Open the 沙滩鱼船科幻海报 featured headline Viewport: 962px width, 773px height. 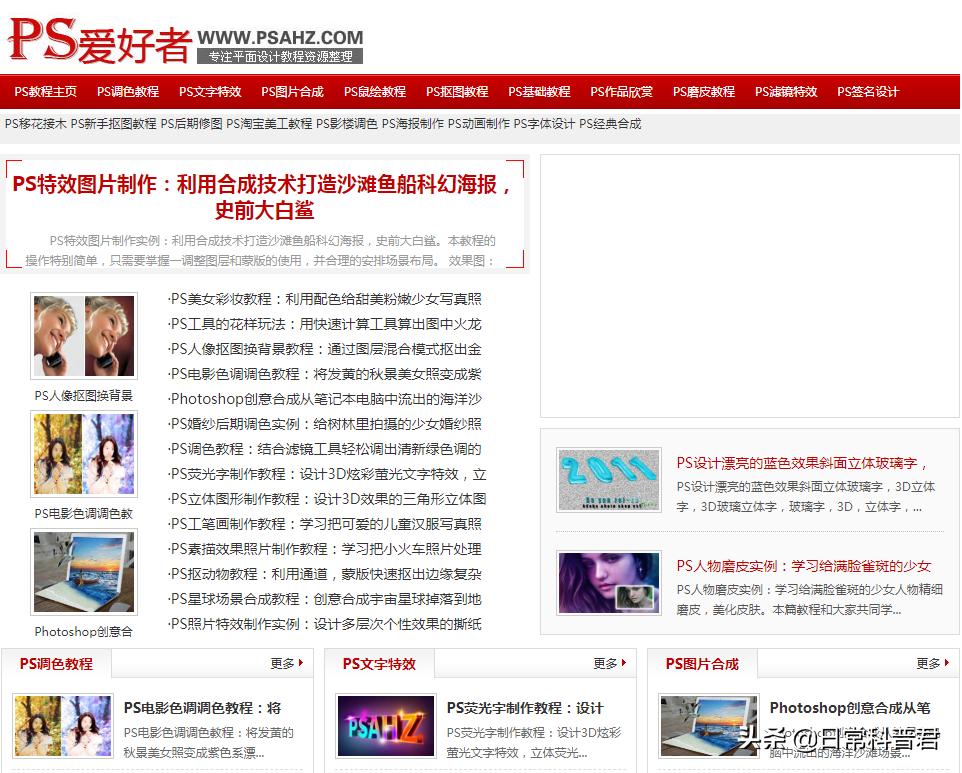(263, 197)
